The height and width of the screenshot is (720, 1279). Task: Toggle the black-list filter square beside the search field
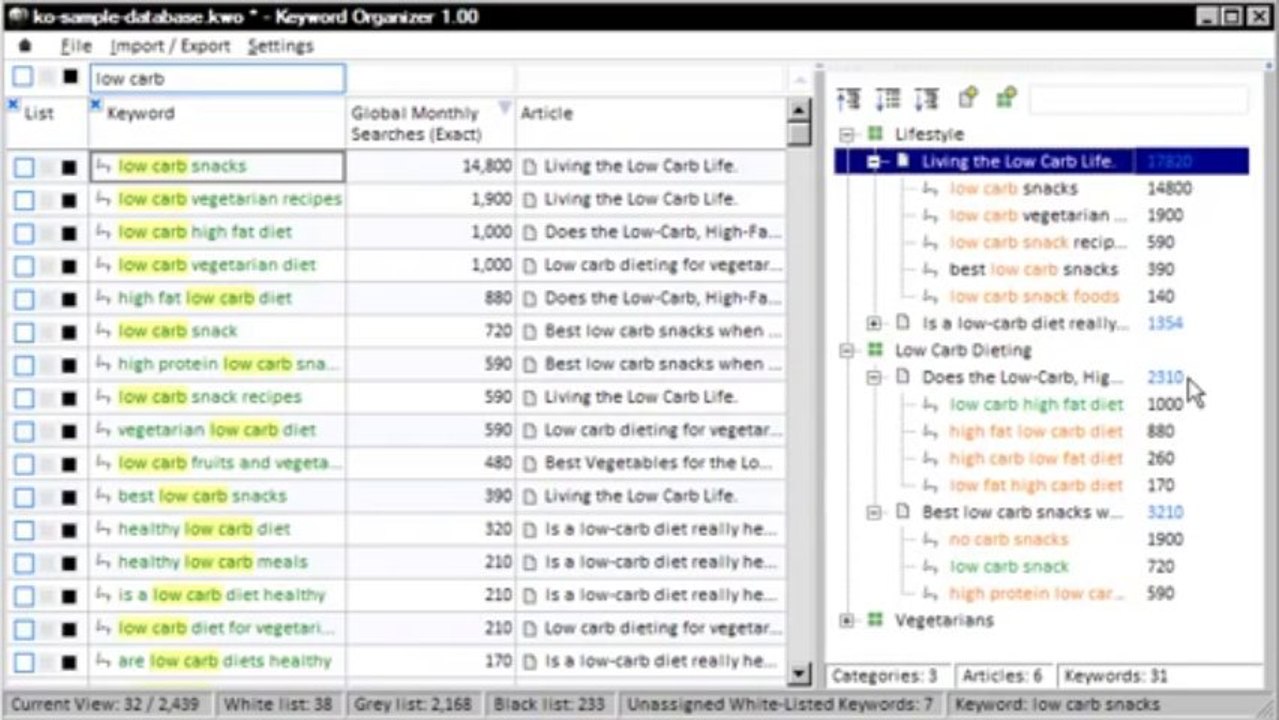(x=70, y=77)
